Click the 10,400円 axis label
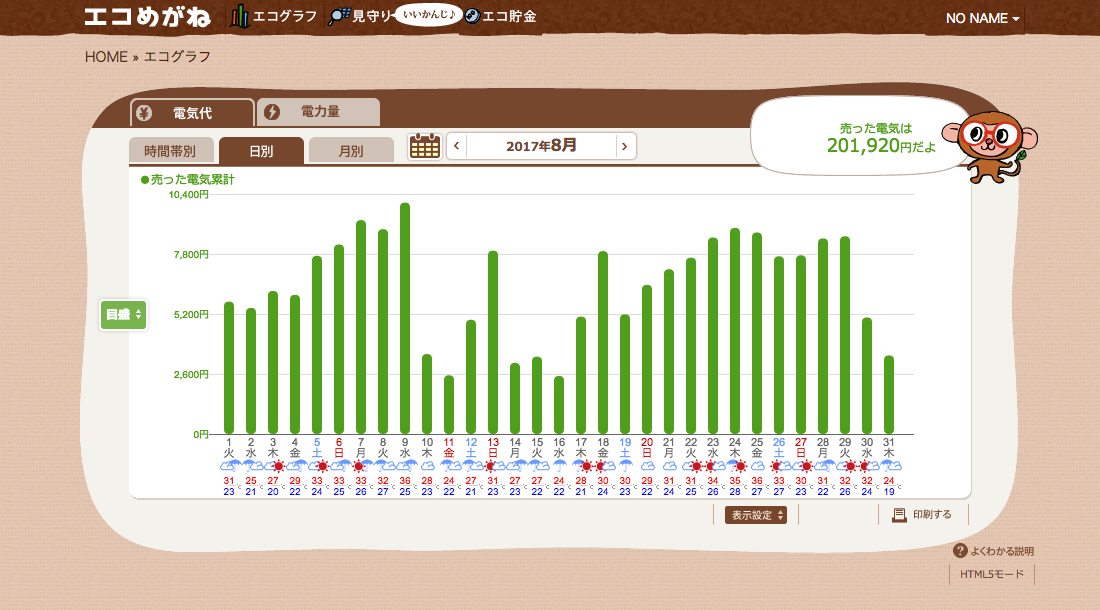 point(189,195)
